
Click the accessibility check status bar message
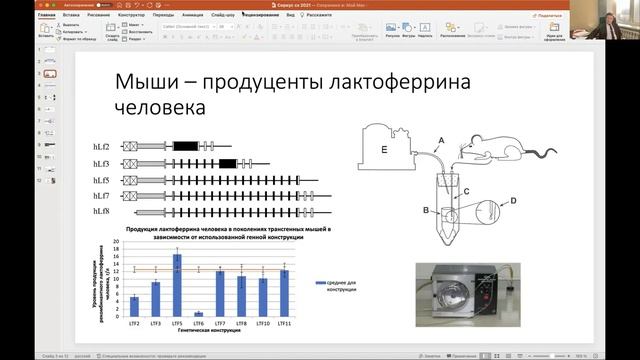[x=151, y=356]
